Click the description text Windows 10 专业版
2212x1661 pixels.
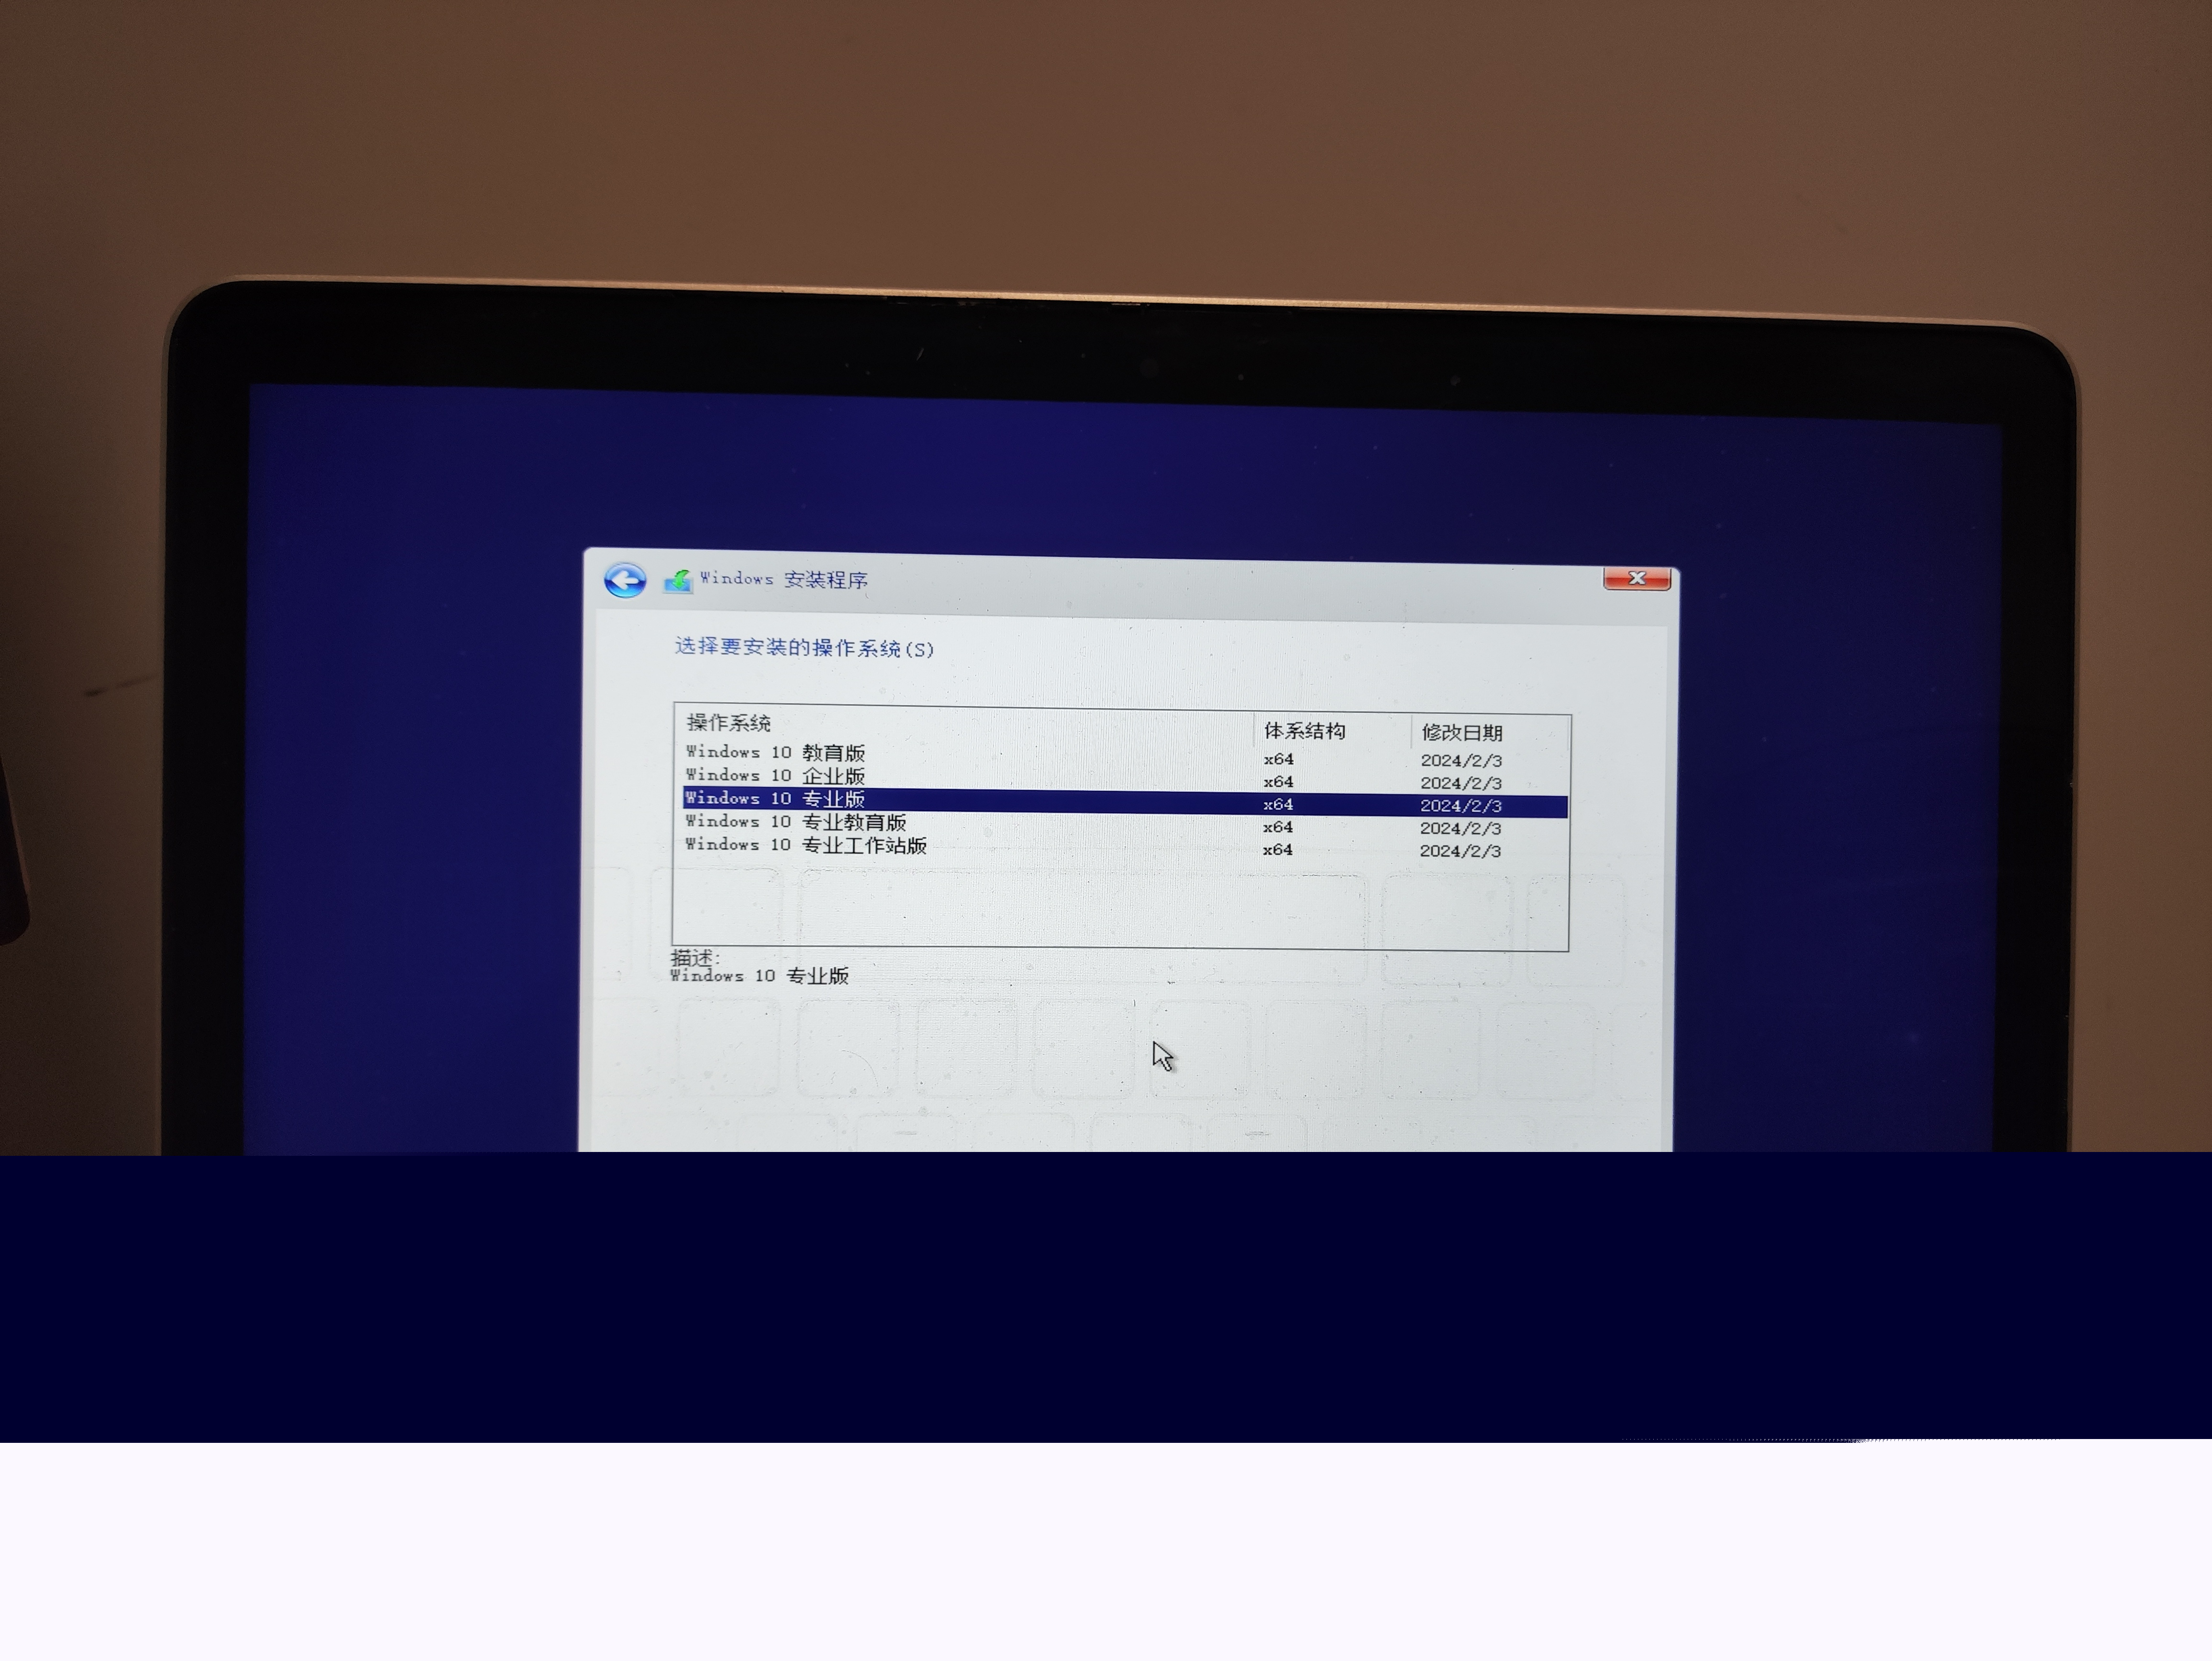click(x=759, y=976)
